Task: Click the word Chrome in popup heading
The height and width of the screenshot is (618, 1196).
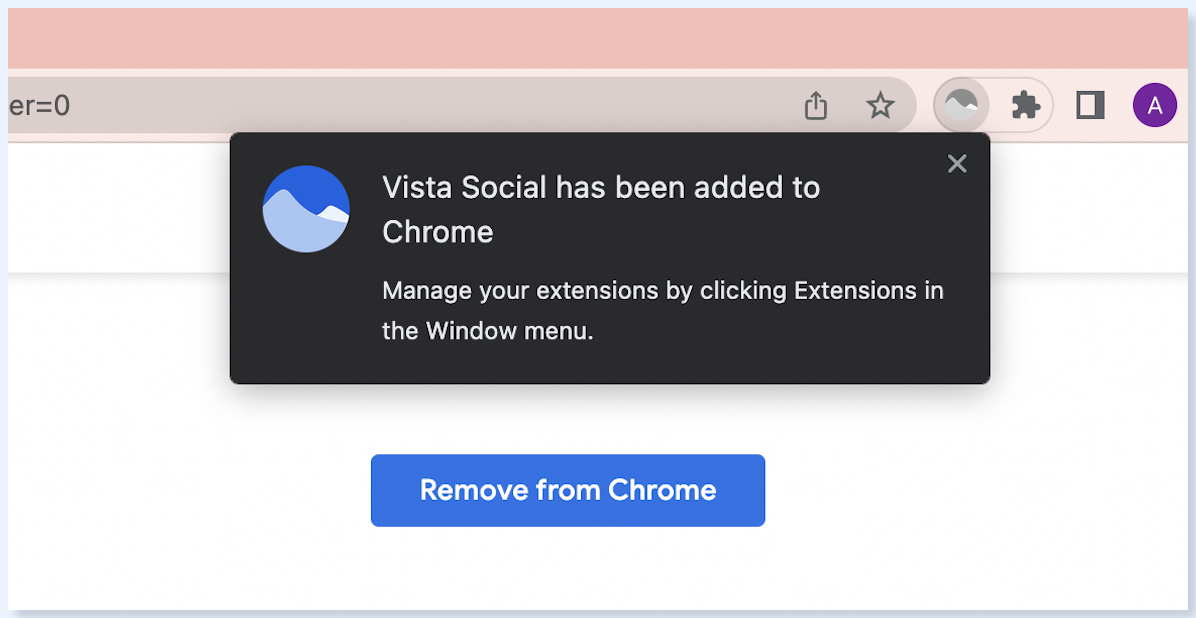Action: [x=437, y=232]
